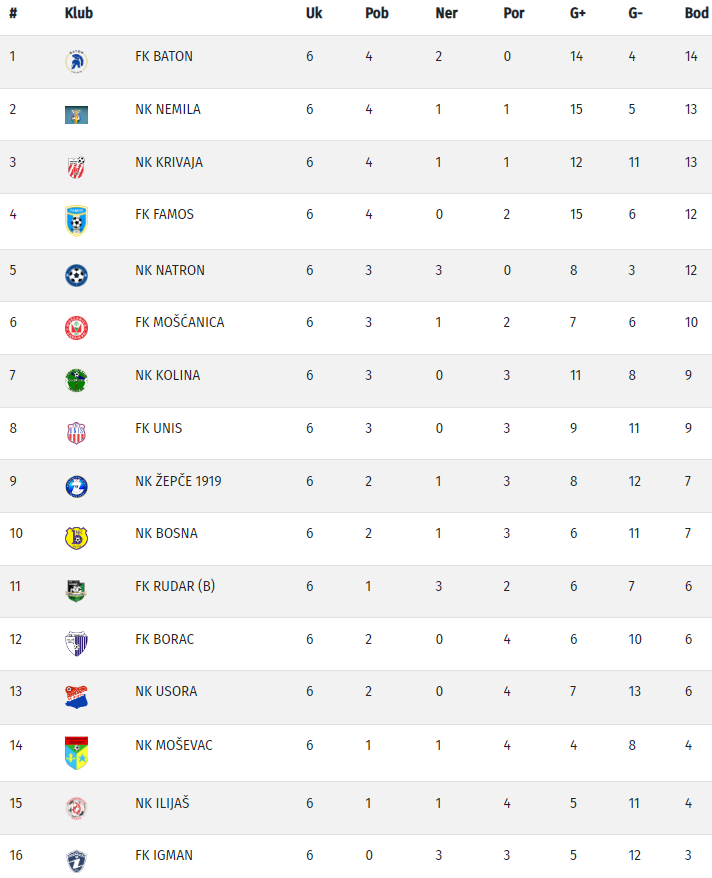
Task: Click the FK Igman club crest
Action: point(76,860)
